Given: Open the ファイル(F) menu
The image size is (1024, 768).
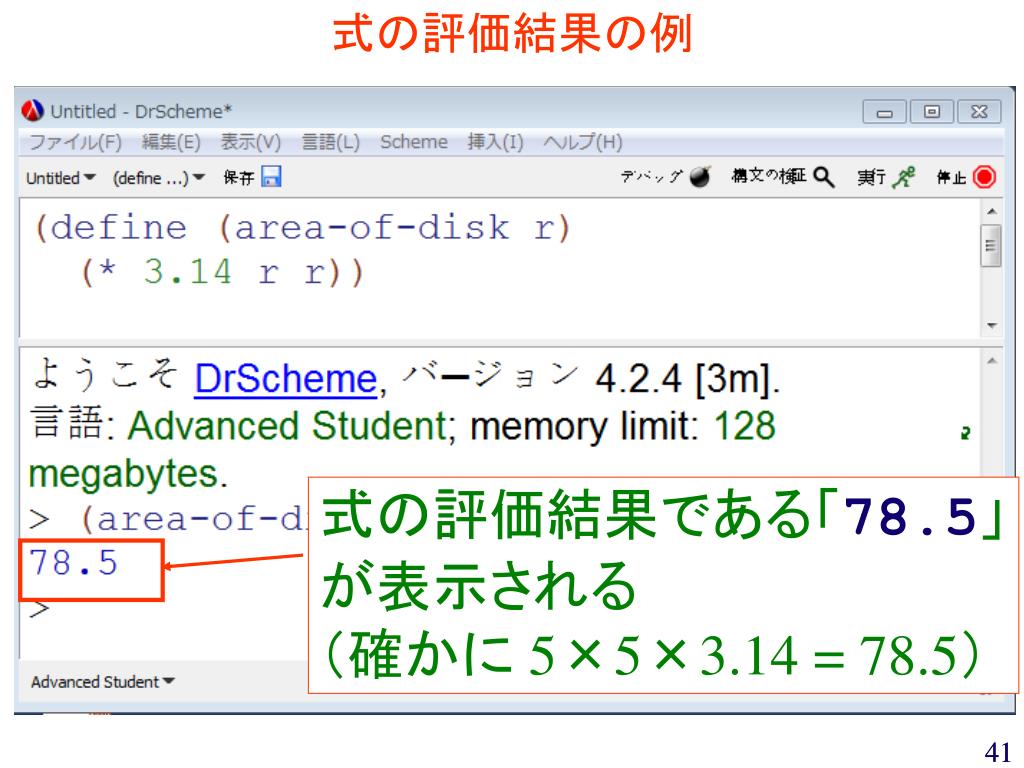Looking at the screenshot, I should click(x=76, y=142).
